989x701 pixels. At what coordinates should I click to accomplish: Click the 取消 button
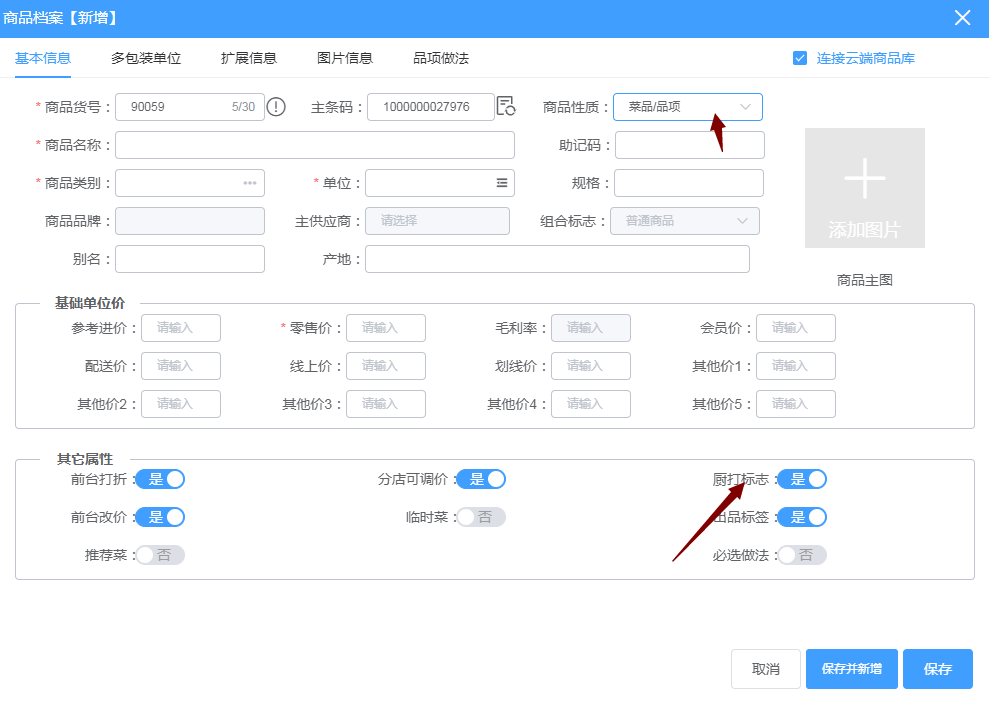coord(766,669)
